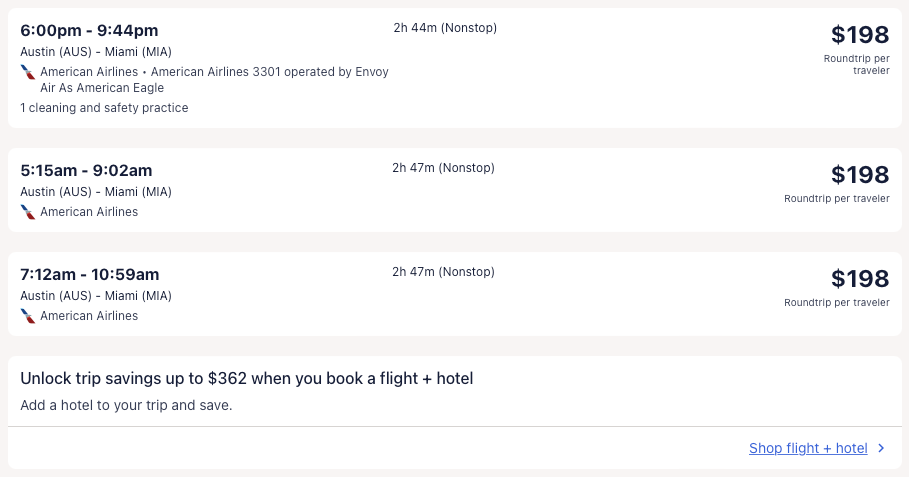The image size is (909, 477).
Task: Click the American Airlines logo on 5:15am flight
Action: coord(28,212)
